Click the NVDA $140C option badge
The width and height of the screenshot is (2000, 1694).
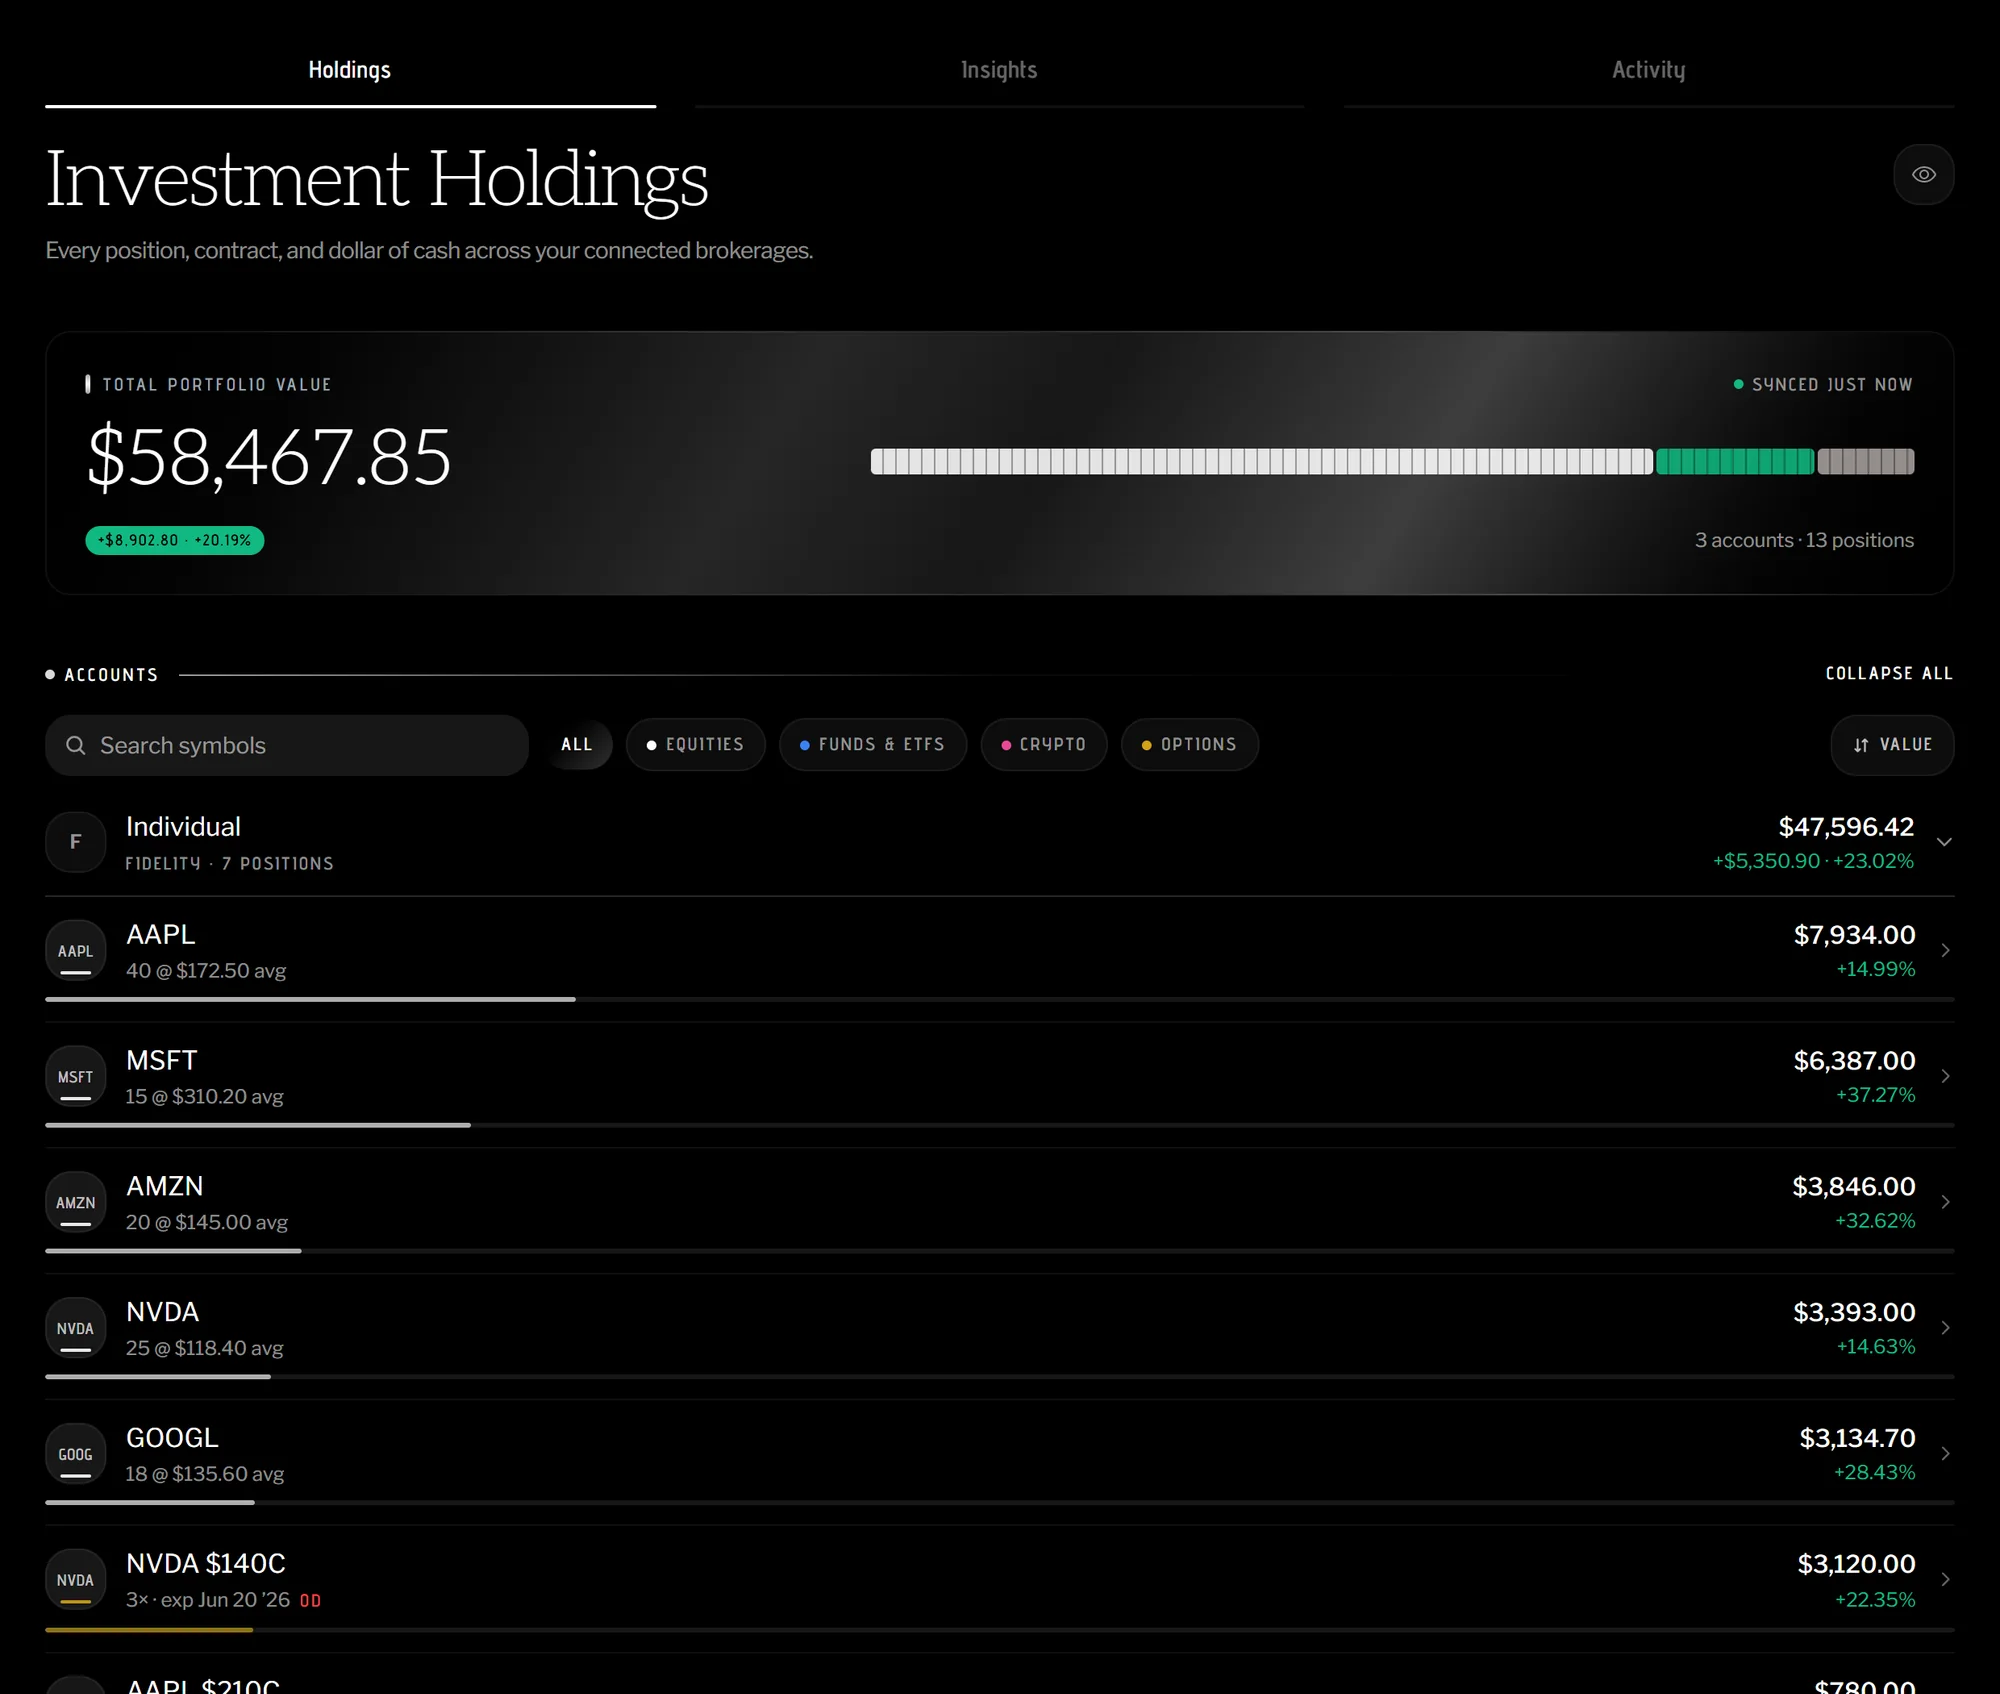pyautogui.click(x=76, y=1580)
